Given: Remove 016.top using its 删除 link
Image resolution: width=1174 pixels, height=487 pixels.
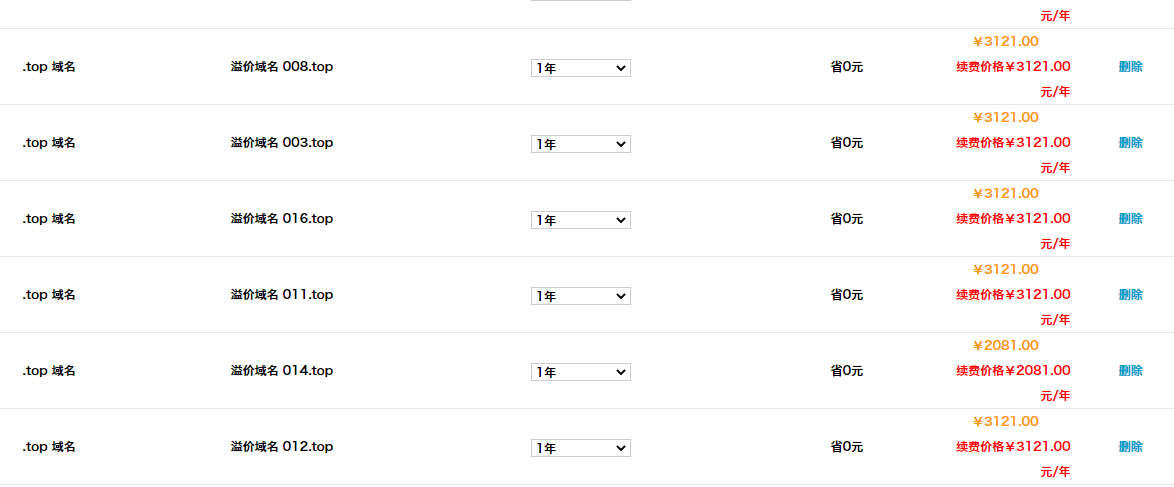Looking at the screenshot, I should (x=1130, y=219).
